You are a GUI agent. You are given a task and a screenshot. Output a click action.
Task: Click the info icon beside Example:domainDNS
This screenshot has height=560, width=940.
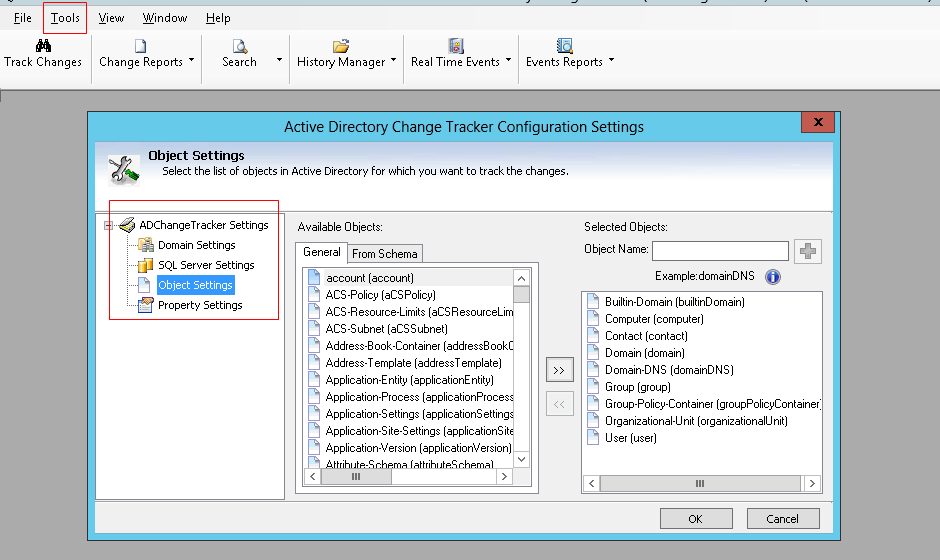click(773, 276)
